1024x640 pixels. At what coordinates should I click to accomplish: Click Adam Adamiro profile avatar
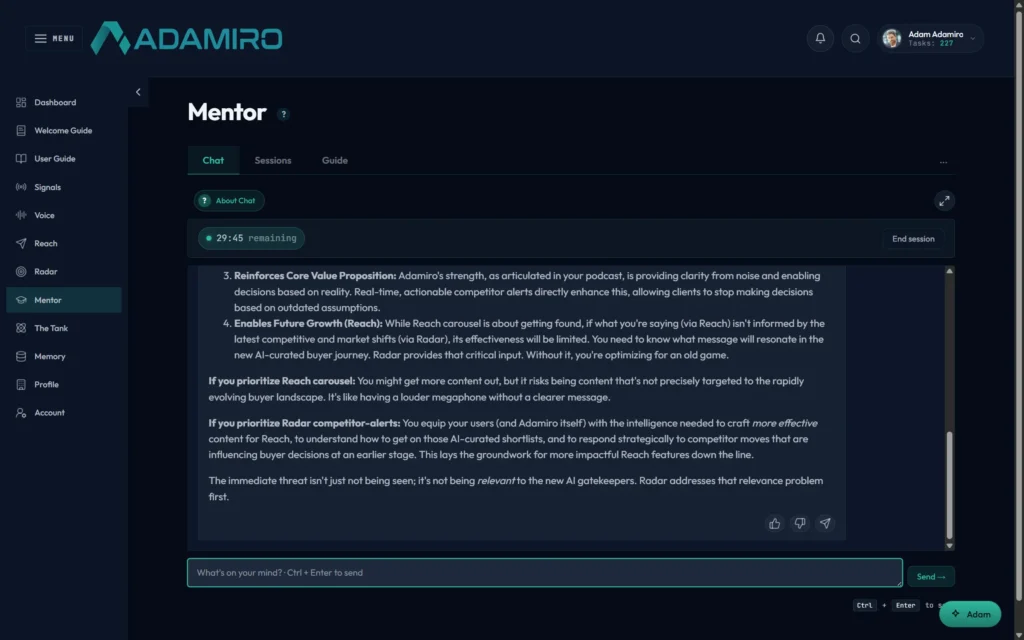(891, 39)
